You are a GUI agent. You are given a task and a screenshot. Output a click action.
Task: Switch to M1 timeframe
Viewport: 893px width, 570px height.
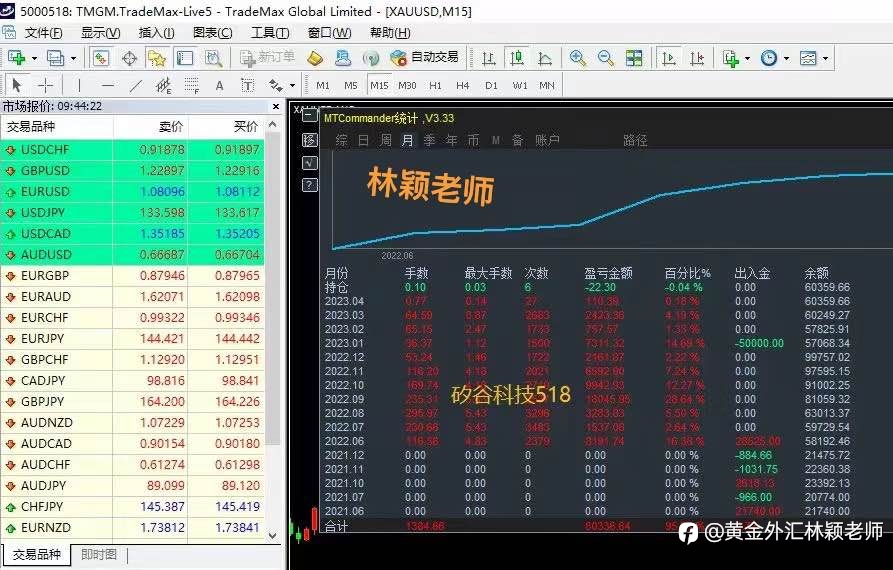coord(323,85)
